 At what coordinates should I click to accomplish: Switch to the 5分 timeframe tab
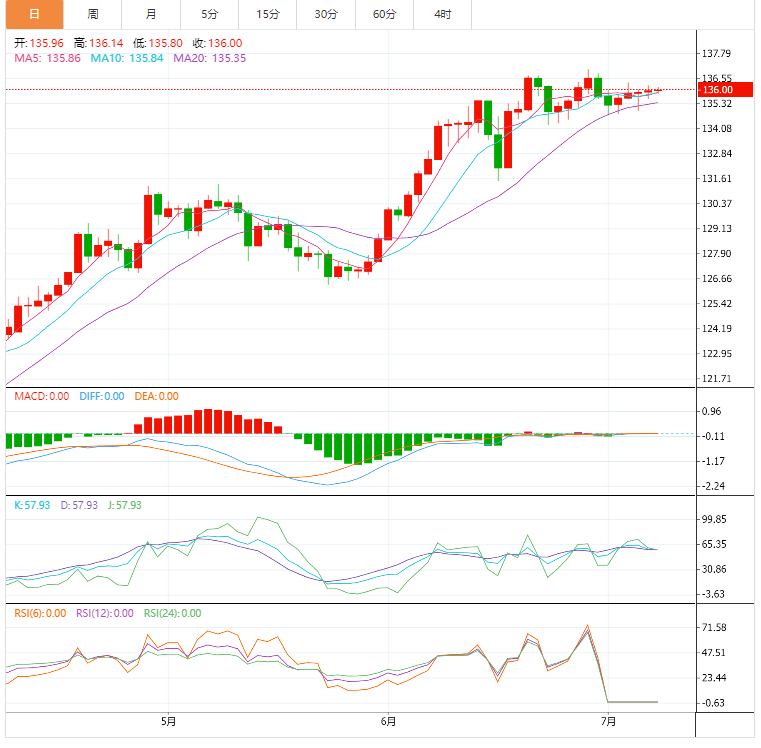(x=208, y=14)
